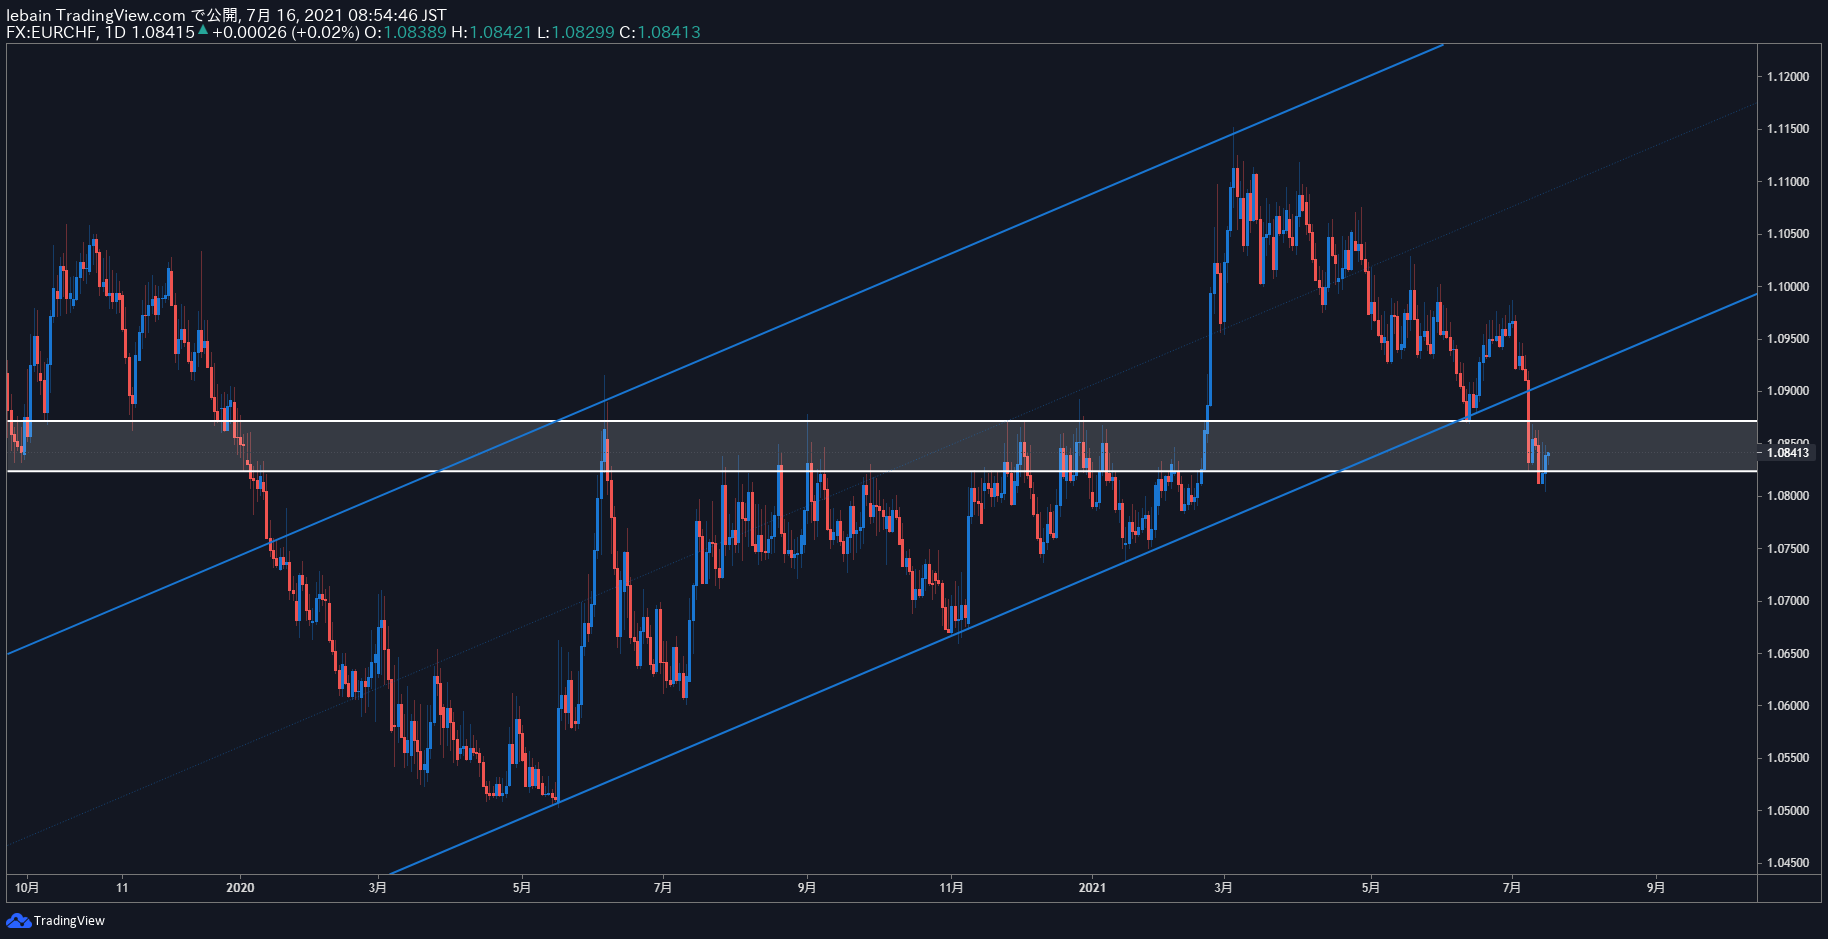
Task: Click the low value L:1.08299
Action: pyautogui.click(x=576, y=32)
